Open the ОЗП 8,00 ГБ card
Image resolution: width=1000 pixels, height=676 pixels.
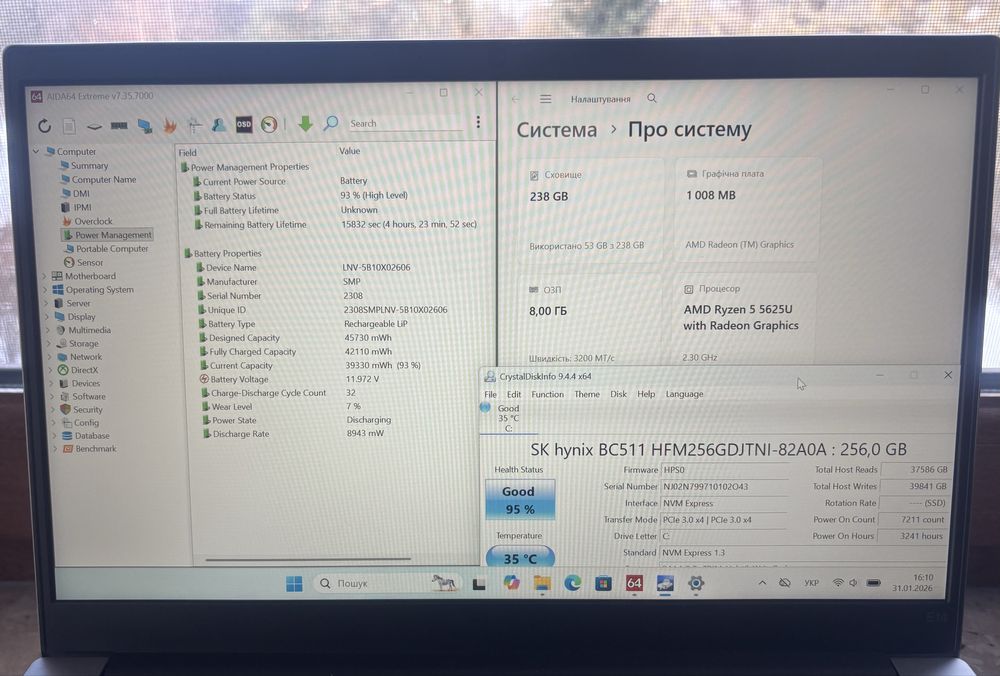click(590, 320)
